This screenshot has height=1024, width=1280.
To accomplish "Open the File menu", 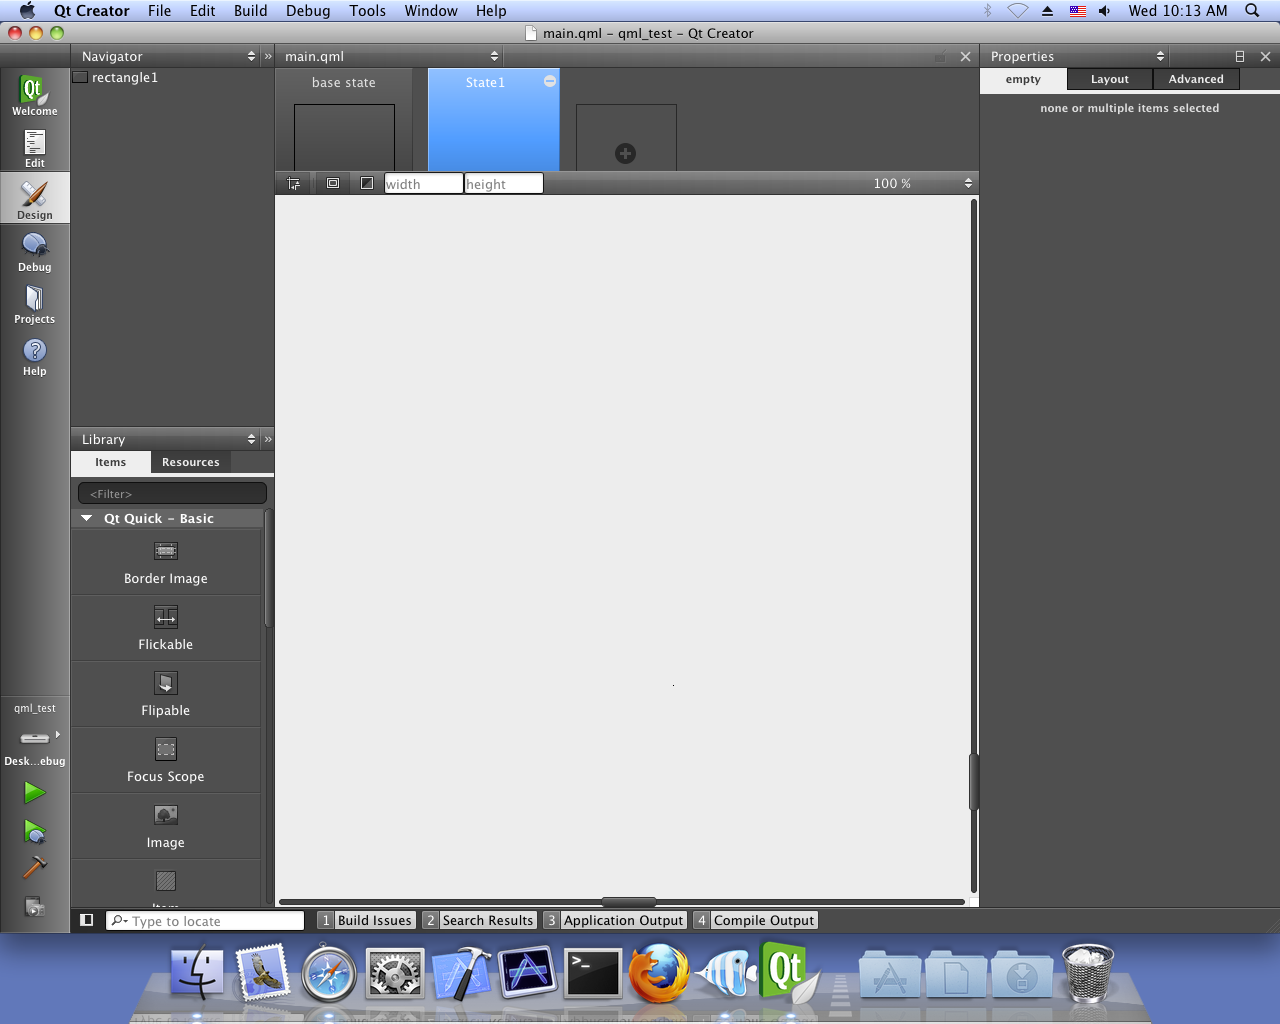I will point(159,10).
